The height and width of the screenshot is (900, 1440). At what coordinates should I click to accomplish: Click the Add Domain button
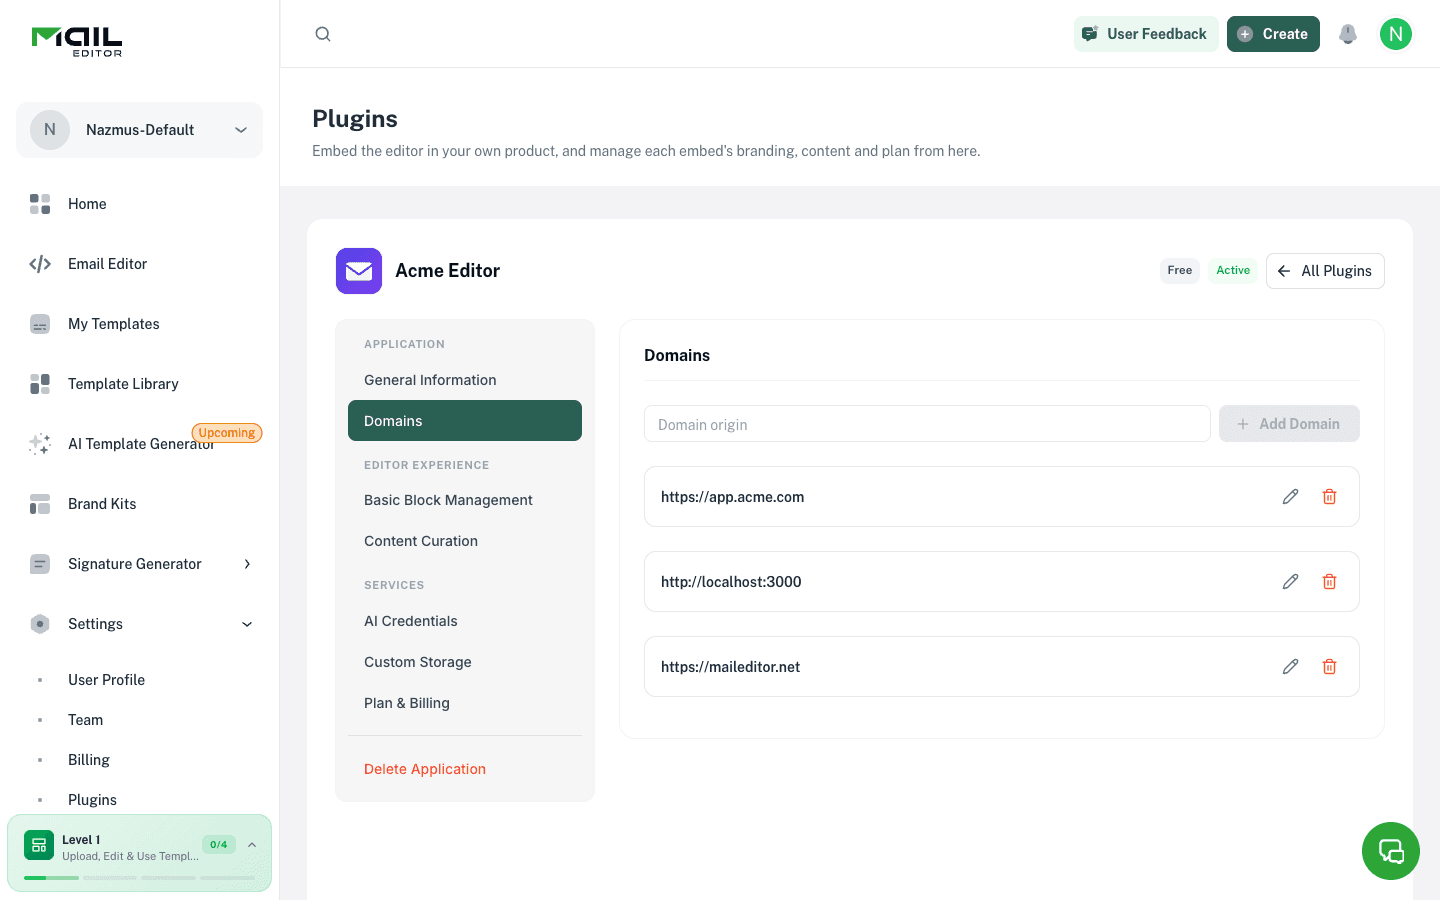(1289, 424)
